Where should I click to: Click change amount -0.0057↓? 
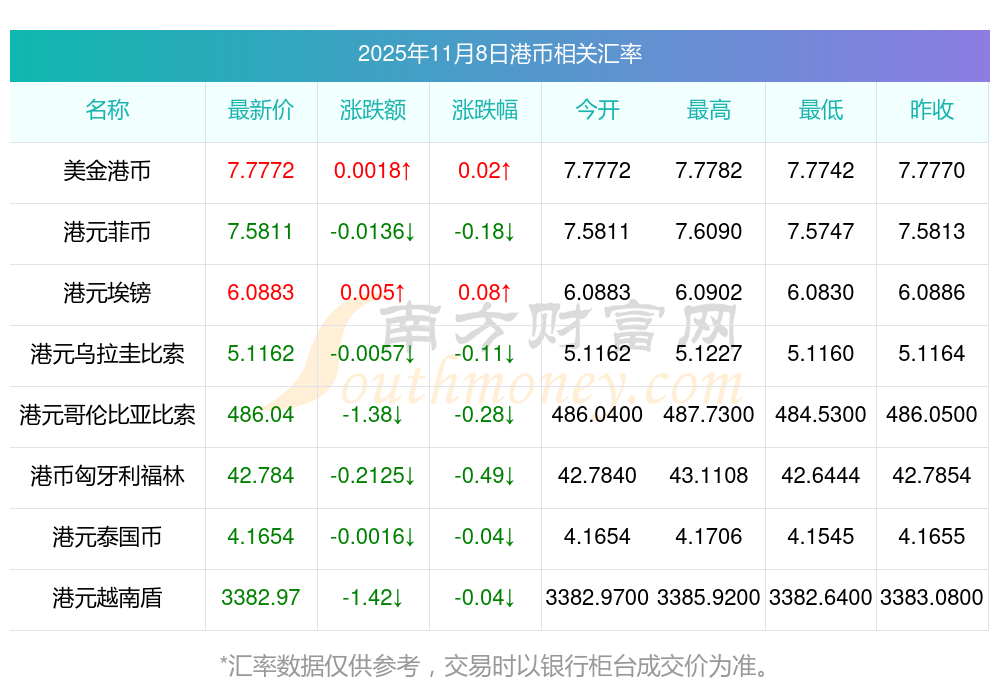373,354
